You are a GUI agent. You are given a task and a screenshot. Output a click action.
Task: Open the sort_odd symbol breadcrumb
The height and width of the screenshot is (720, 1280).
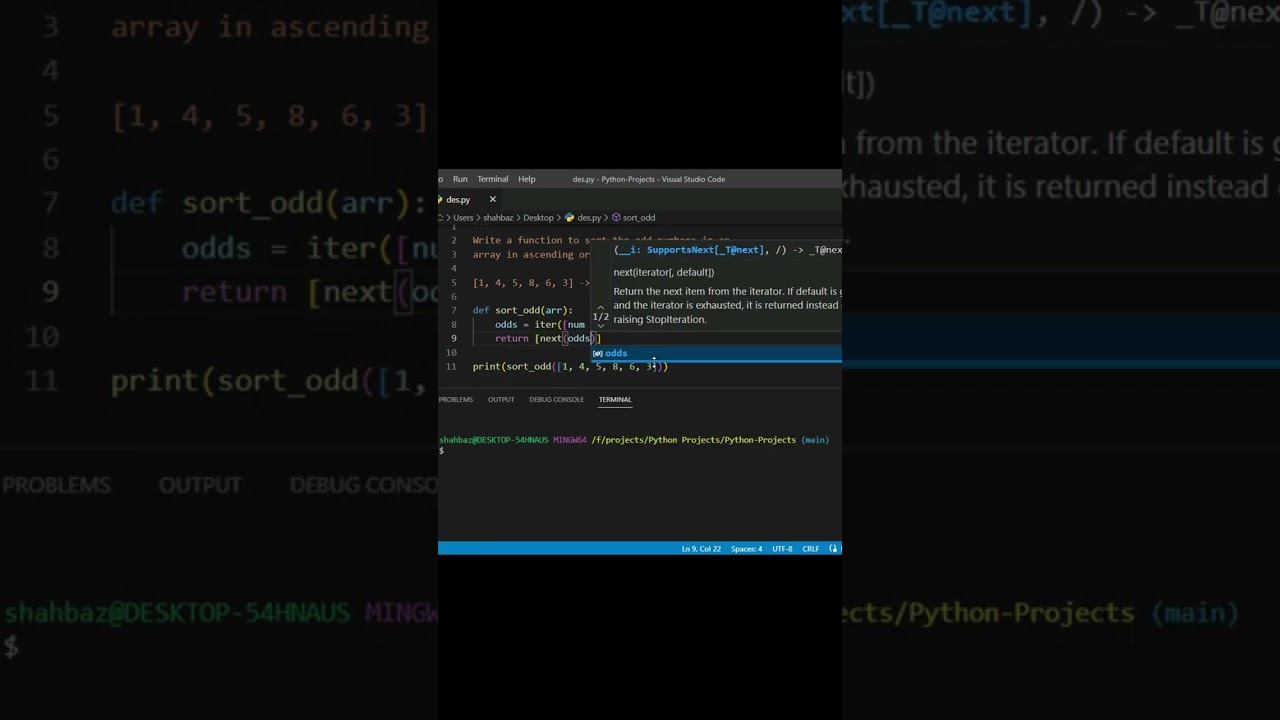pyautogui.click(x=638, y=217)
